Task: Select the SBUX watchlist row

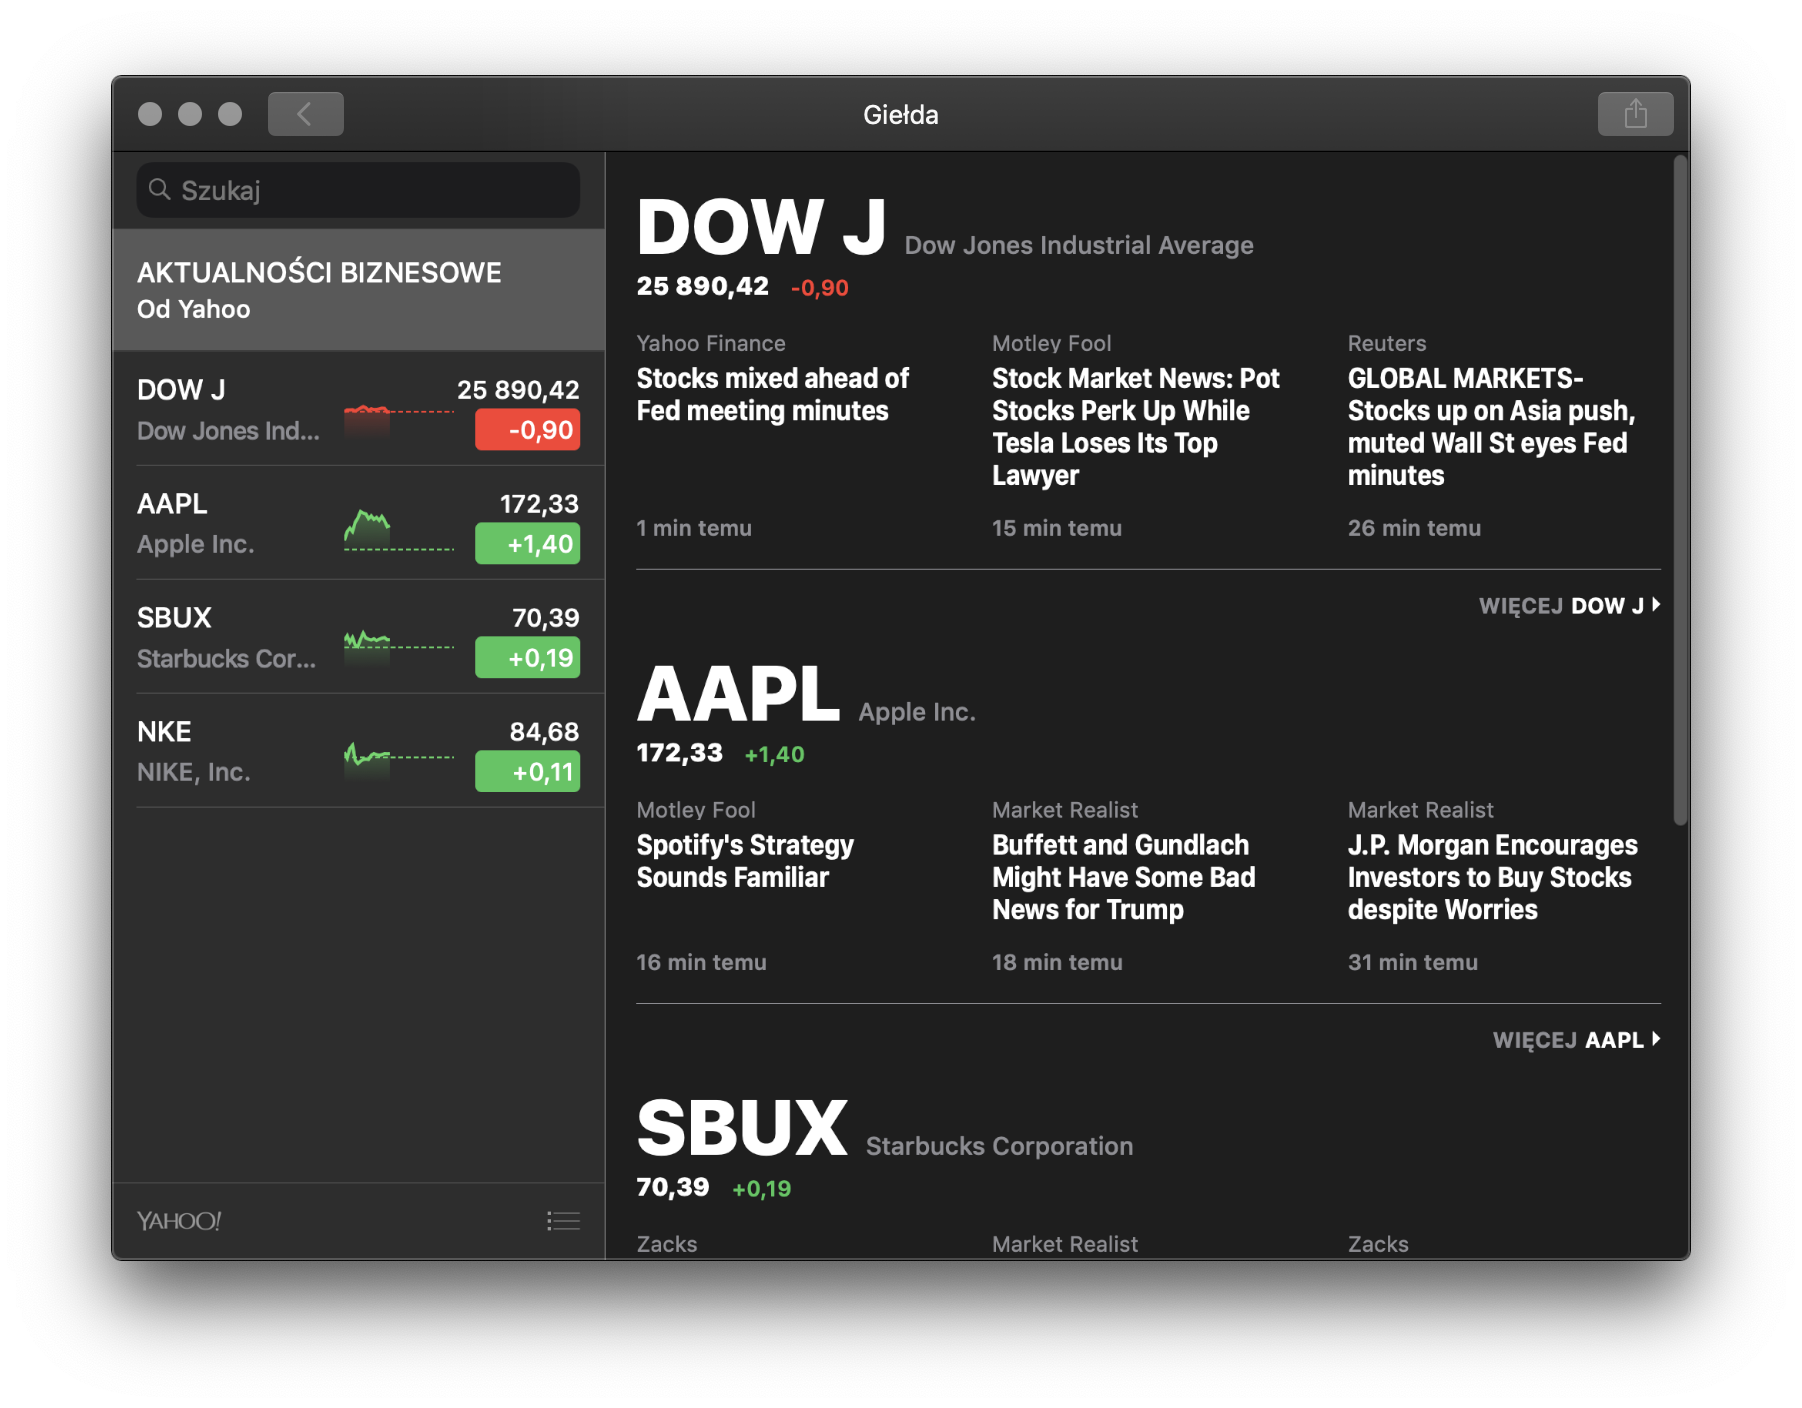Action: pos(358,637)
